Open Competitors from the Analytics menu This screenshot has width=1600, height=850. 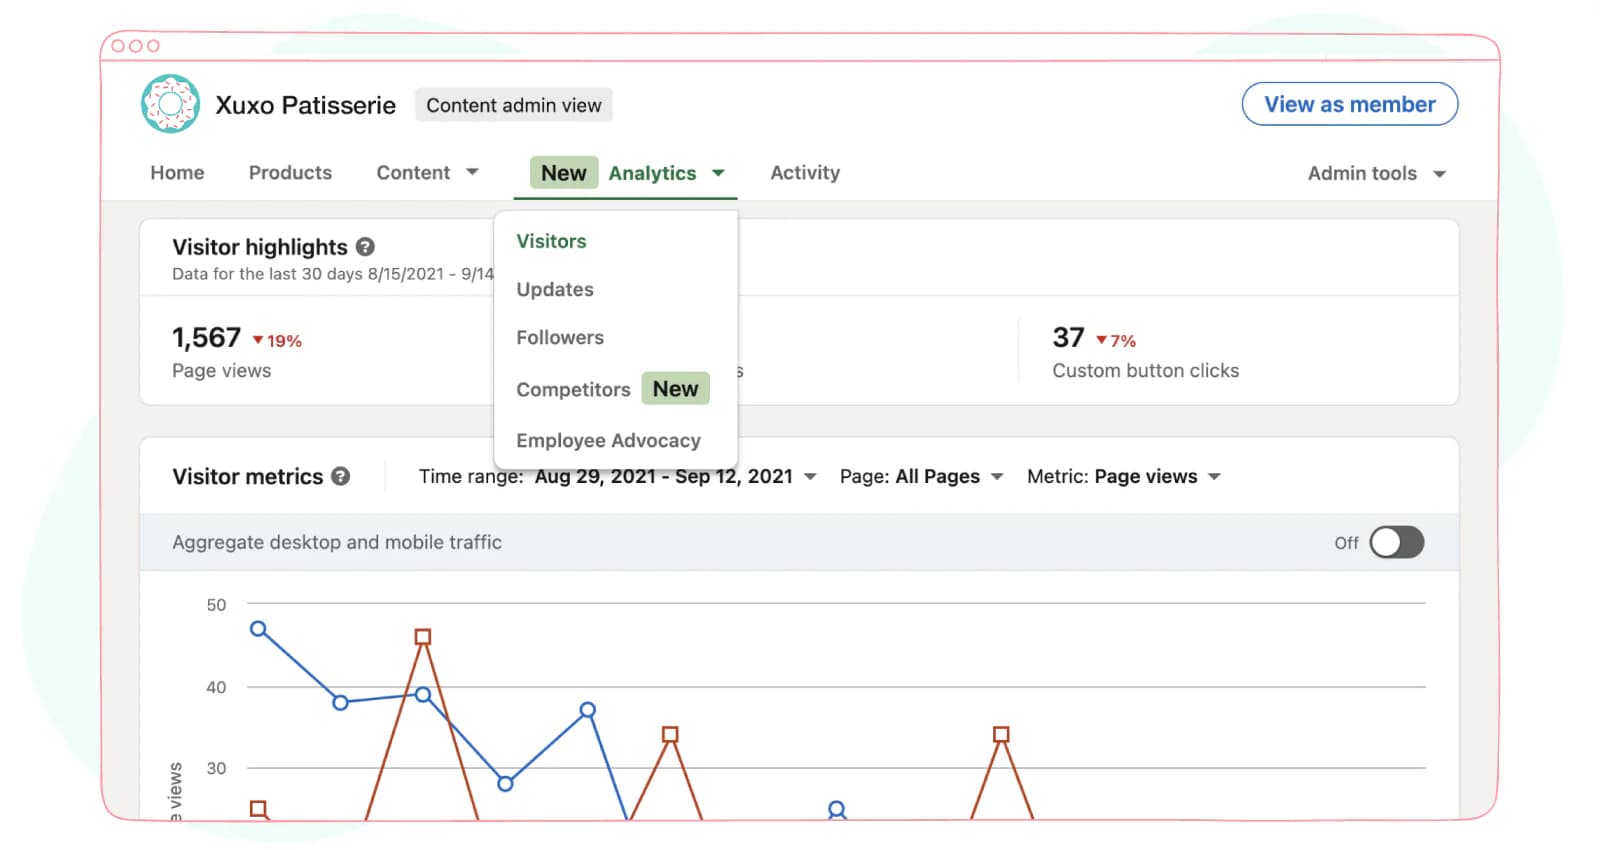coord(573,389)
